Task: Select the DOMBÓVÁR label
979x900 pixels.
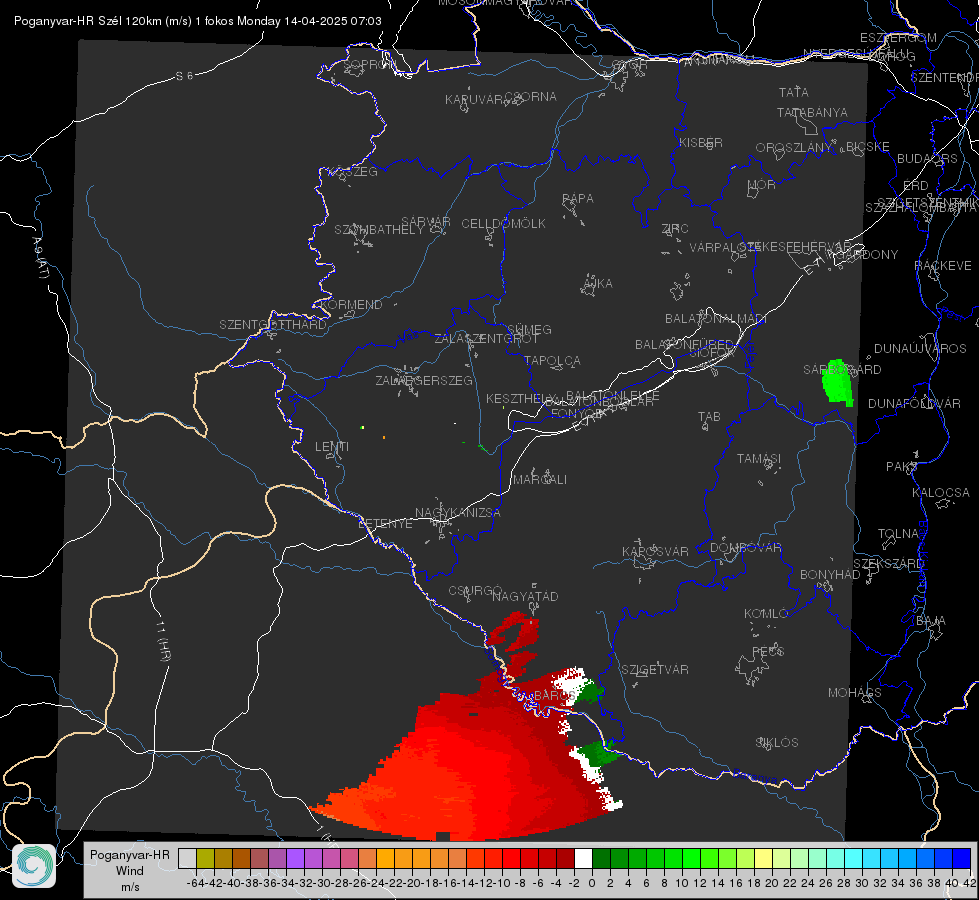Action: tap(745, 548)
